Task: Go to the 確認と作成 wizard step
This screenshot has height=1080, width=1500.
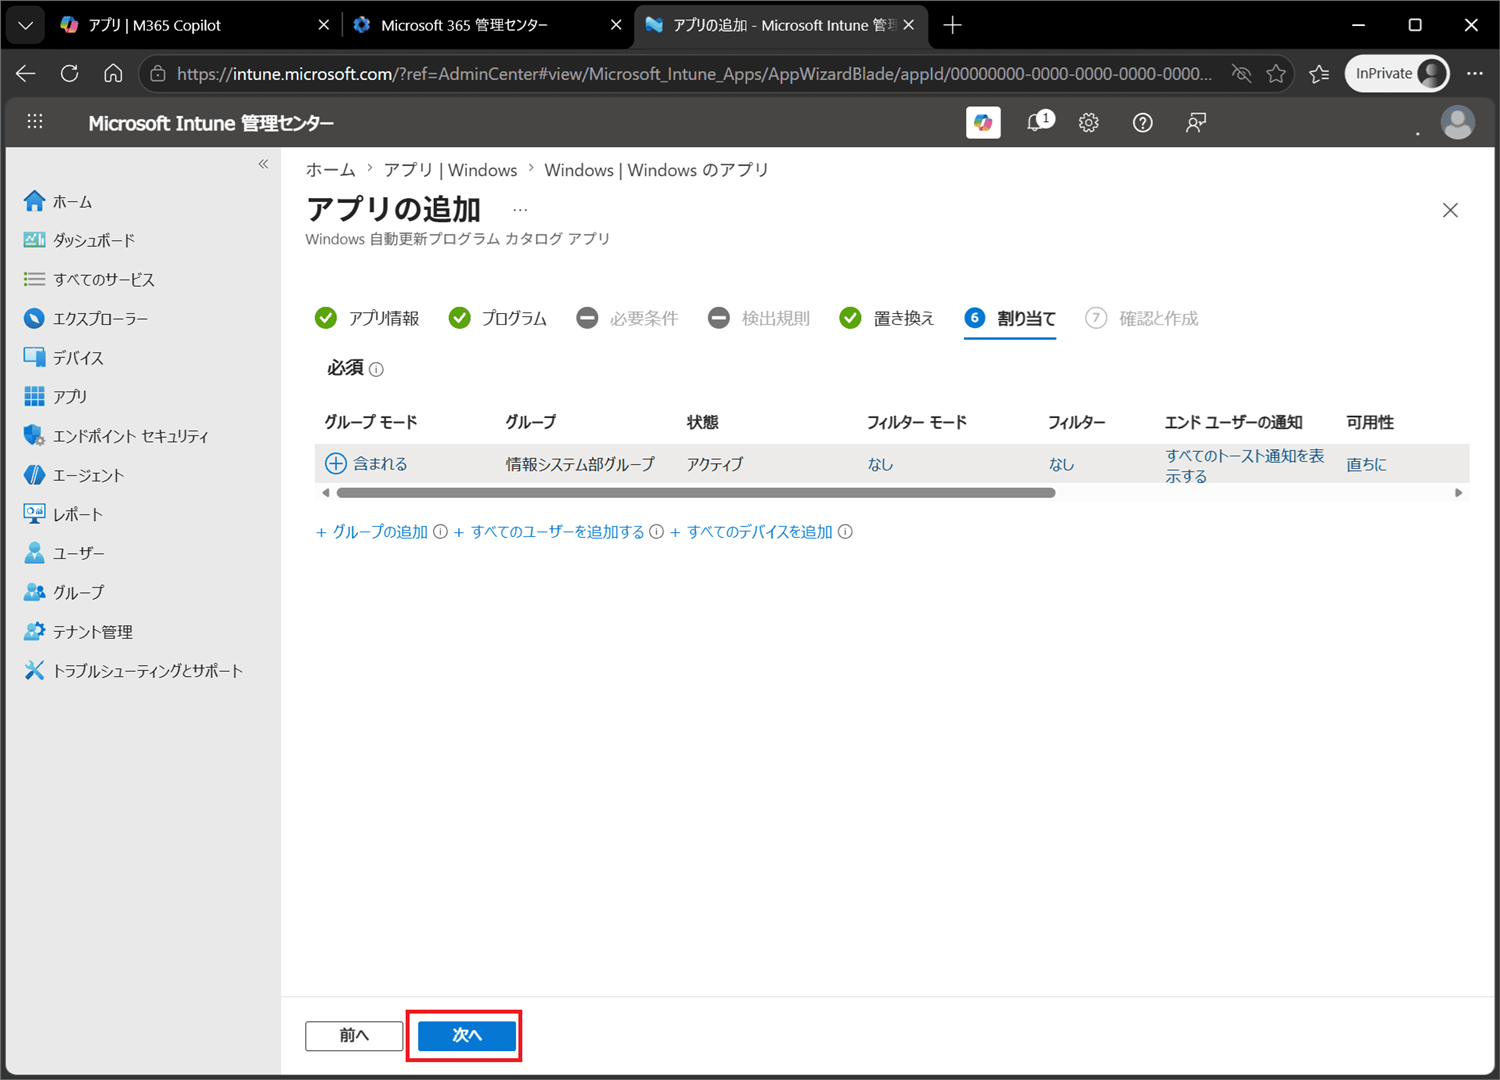Action: [x=1141, y=318]
